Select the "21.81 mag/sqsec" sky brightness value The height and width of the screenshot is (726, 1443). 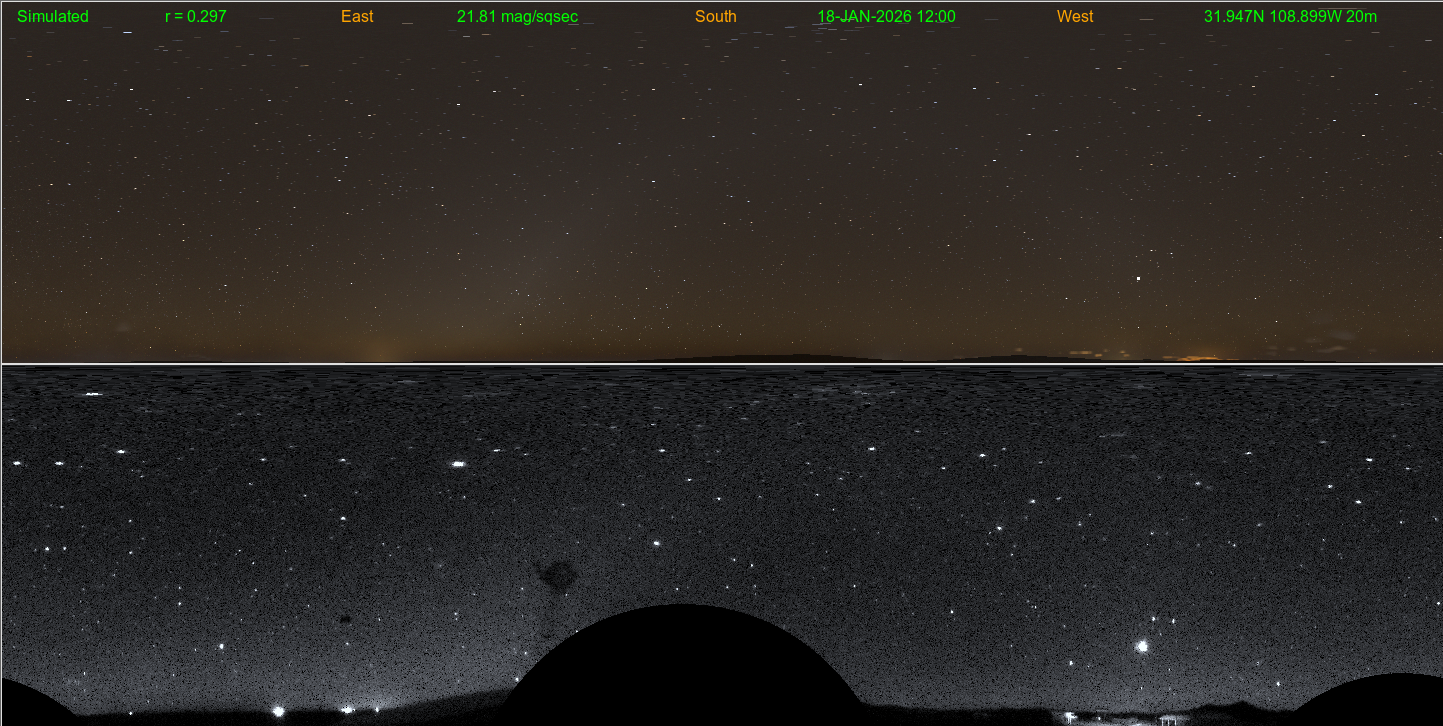point(517,17)
